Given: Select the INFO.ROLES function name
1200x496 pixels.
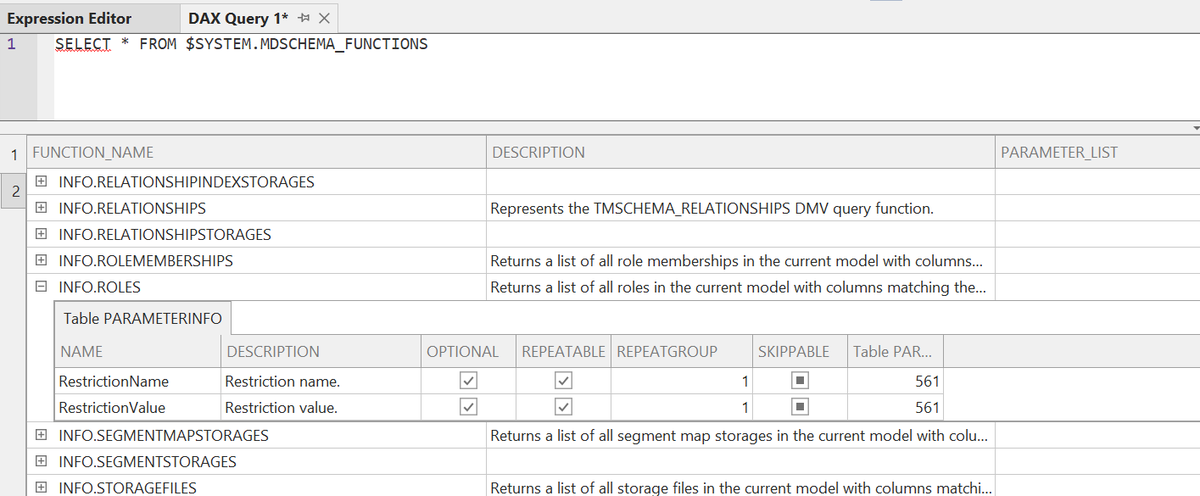Looking at the screenshot, I should pyautogui.click(x=100, y=286).
